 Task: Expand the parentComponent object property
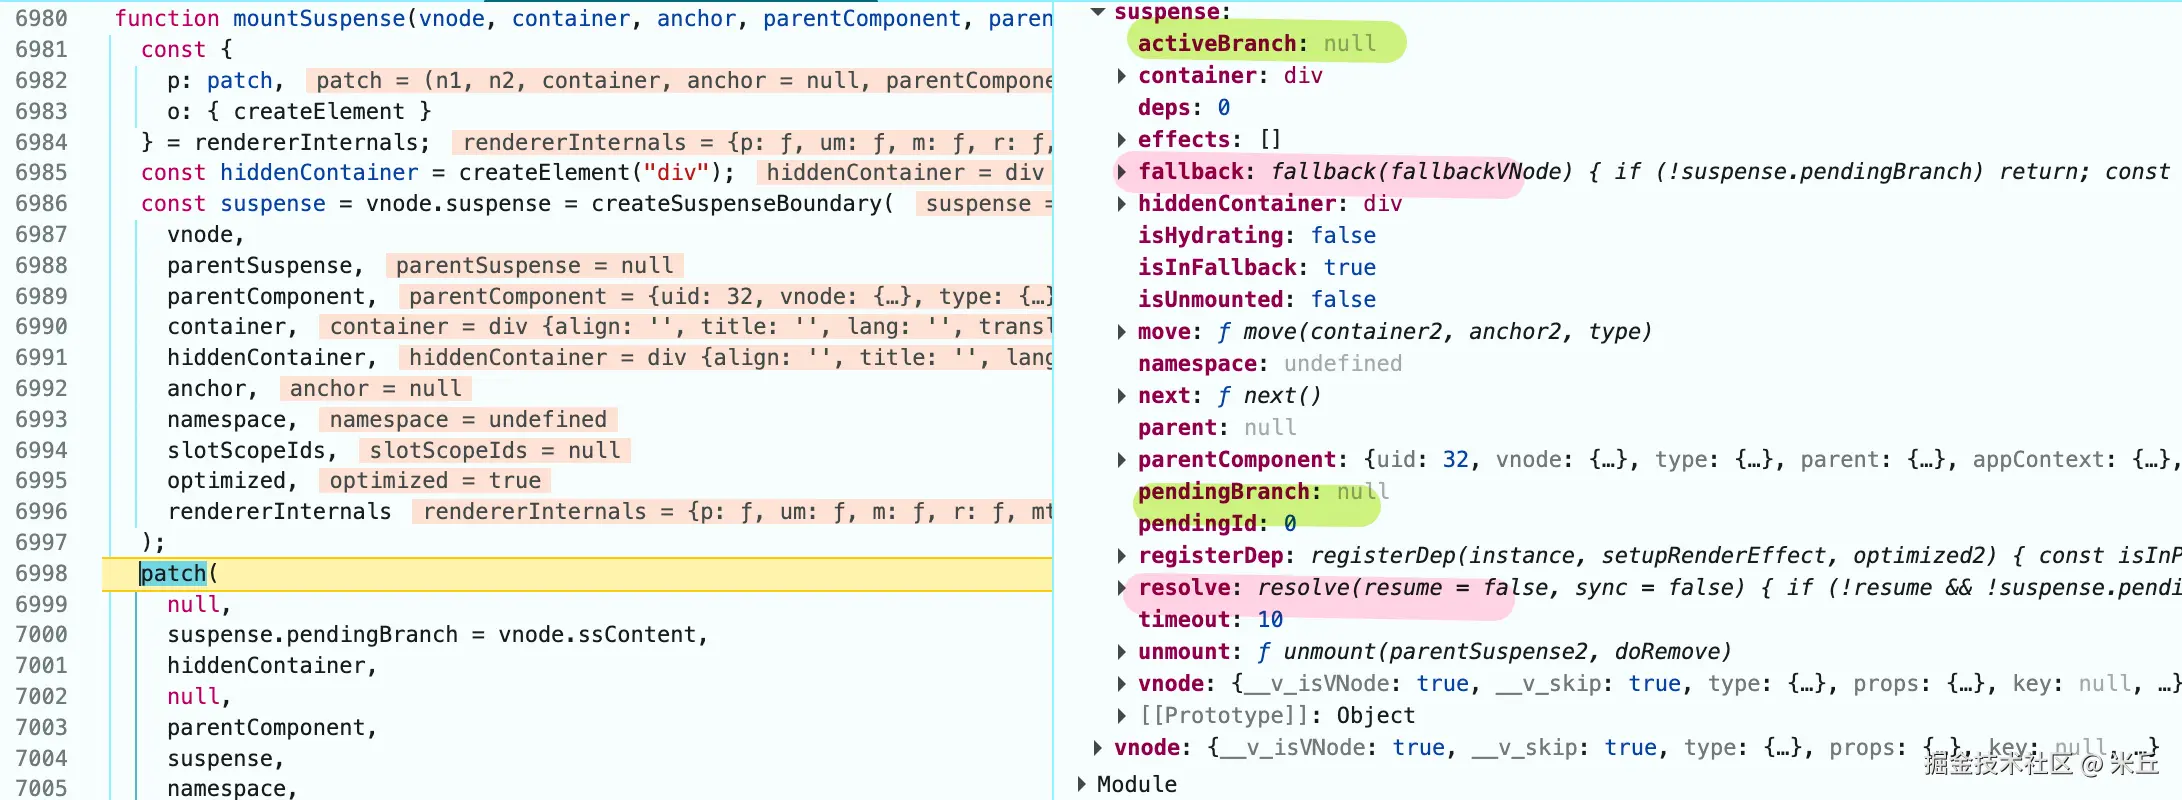coord(1121,460)
